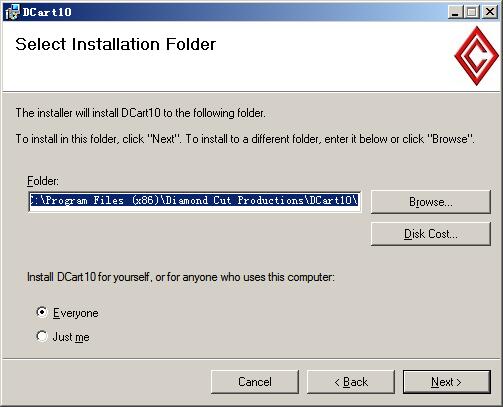
Task: Click the 'Install DCart10 for yourself' prompt text
Action: coord(181,277)
